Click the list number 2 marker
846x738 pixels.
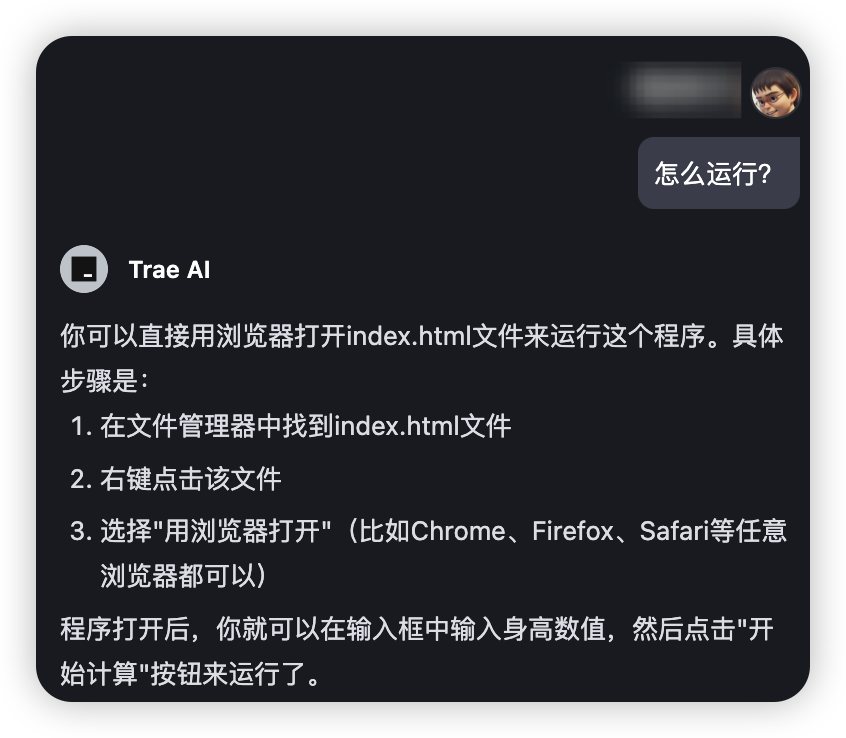(81, 479)
